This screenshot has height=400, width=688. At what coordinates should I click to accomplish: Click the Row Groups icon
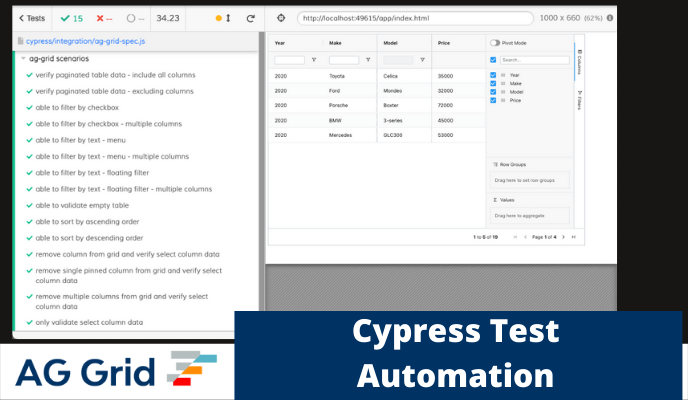click(x=495, y=164)
